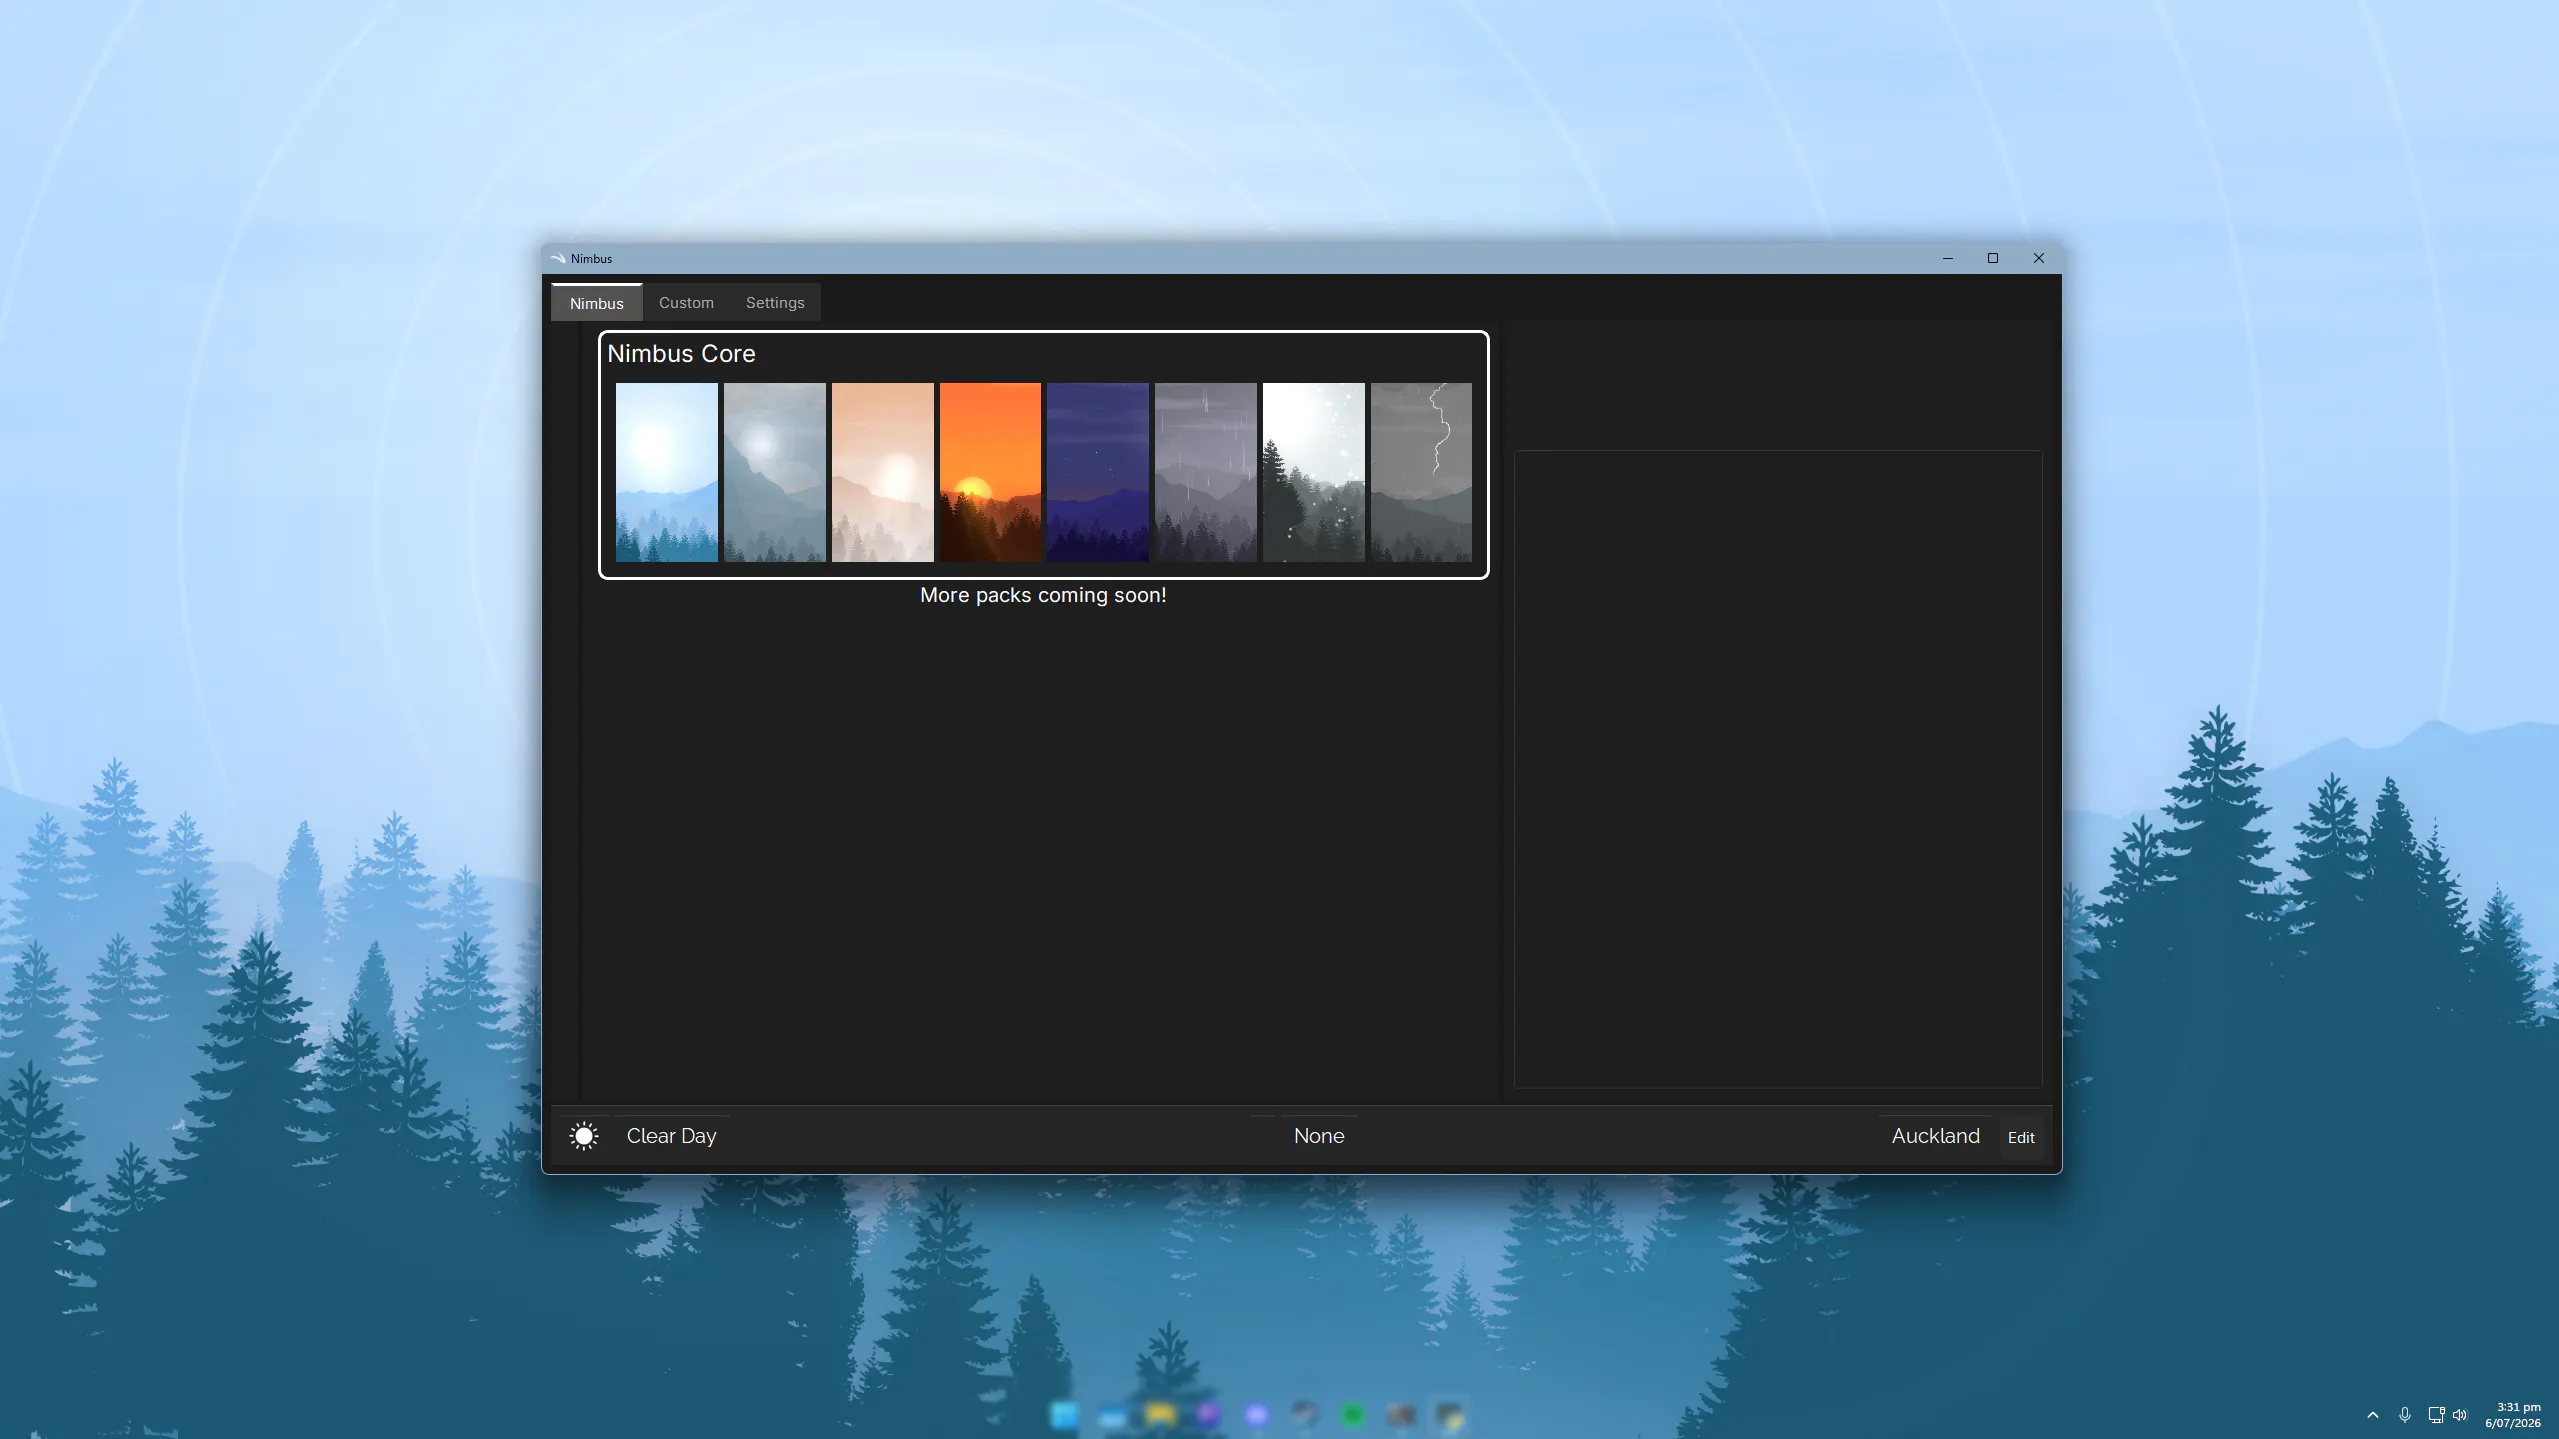The height and width of the screenshot is (1439, 2559).
Task: Open the Settings tab
Action: point(775,303)
